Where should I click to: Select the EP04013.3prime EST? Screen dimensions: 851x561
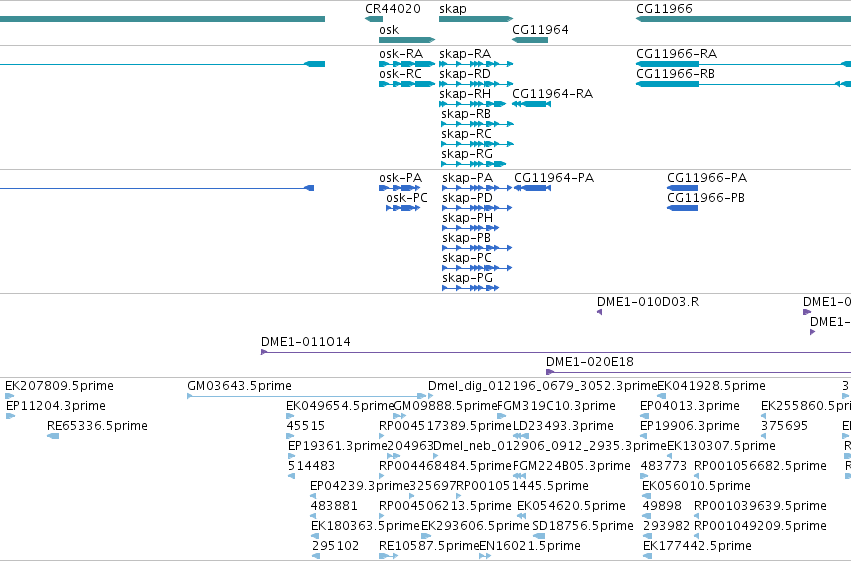pos(643,416)
